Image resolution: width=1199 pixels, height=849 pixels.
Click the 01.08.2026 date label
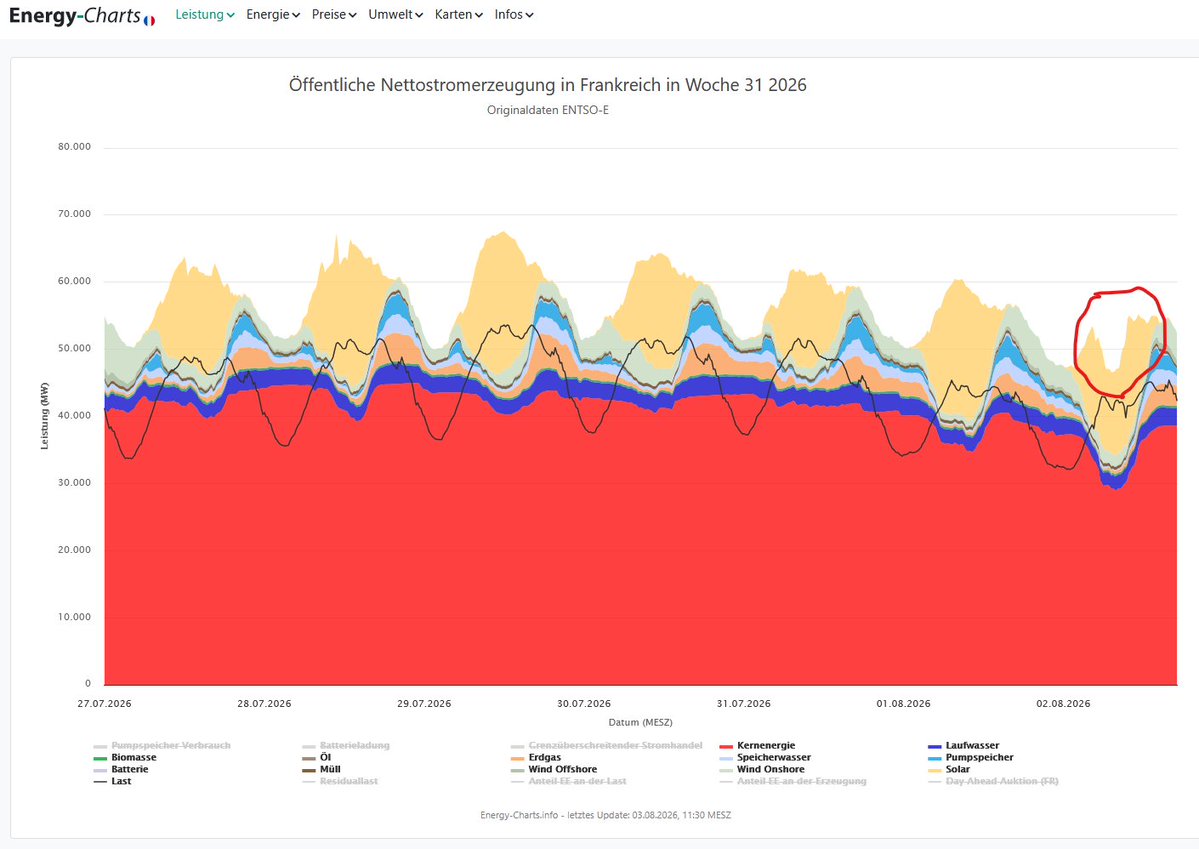tap(903, 704)
